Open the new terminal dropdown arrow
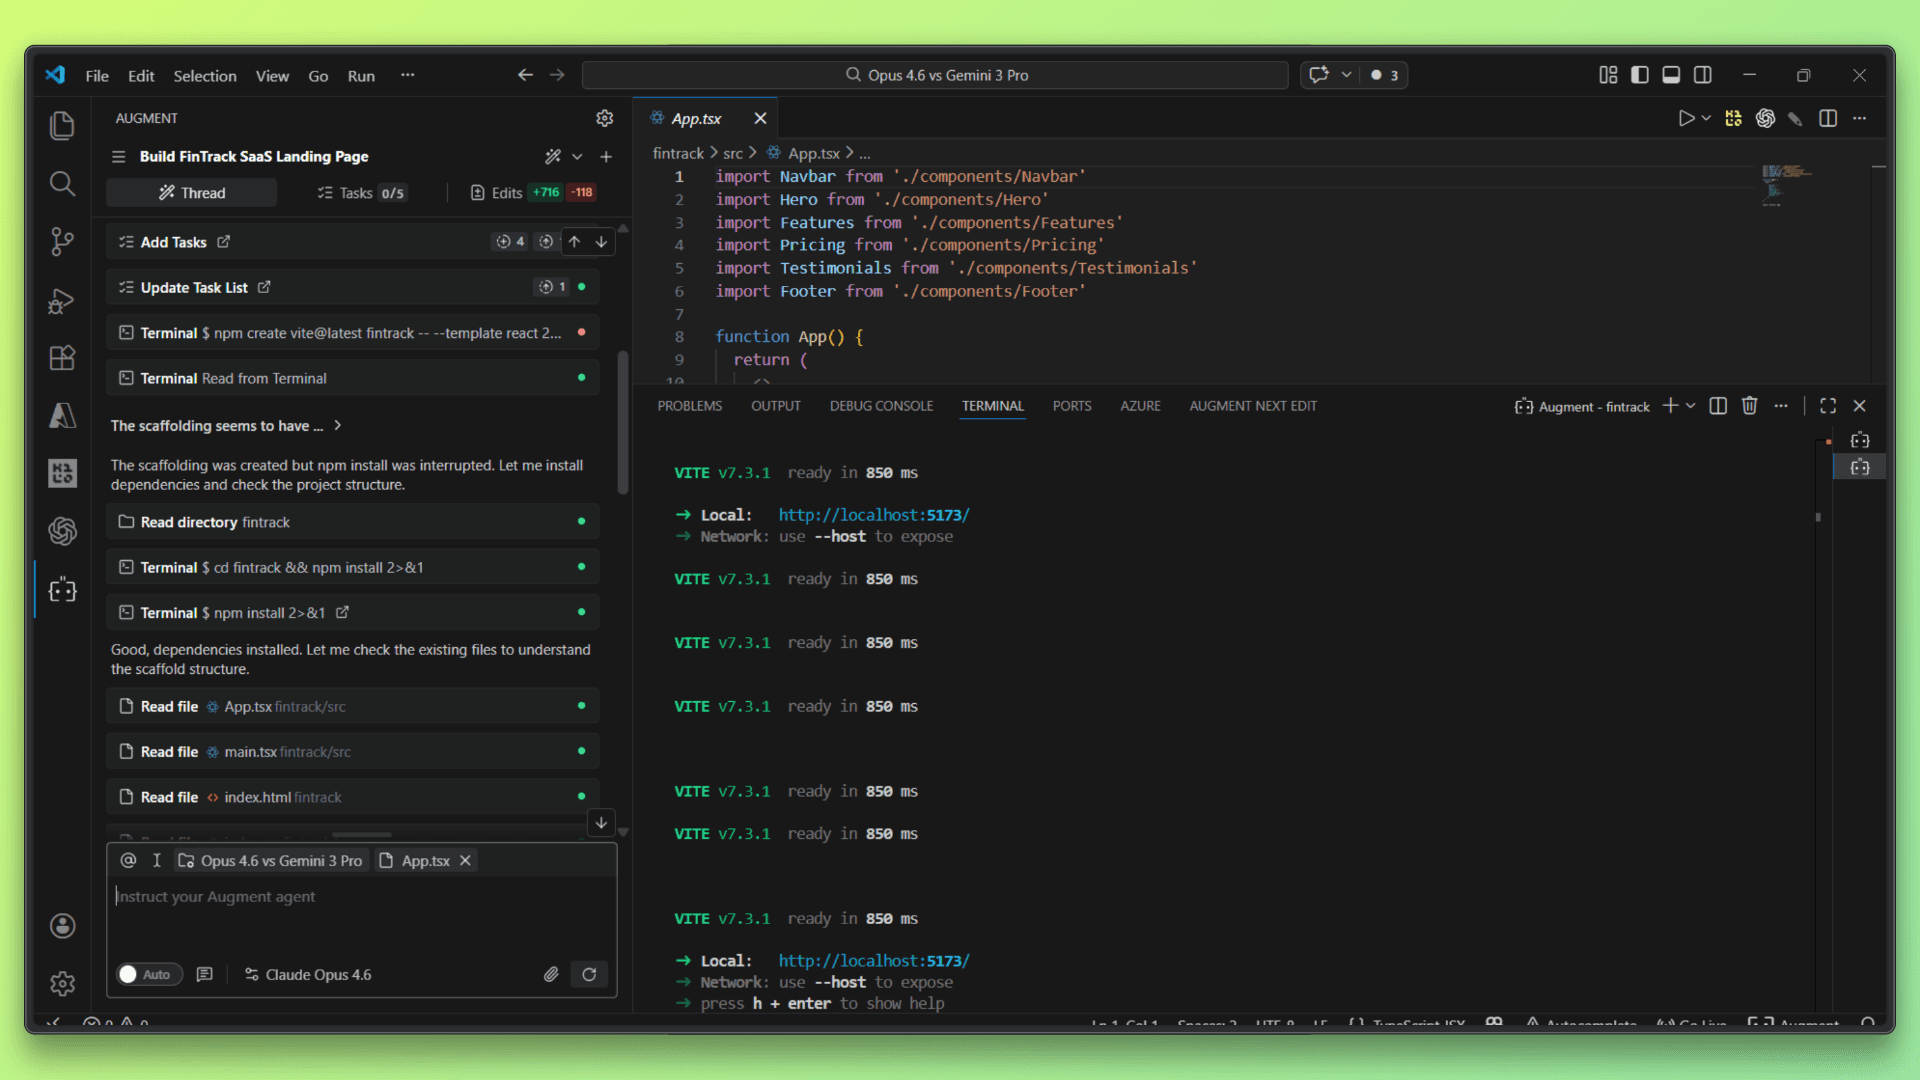This screenshot has height=1080, width=1920. click(x=1691, y=406)
